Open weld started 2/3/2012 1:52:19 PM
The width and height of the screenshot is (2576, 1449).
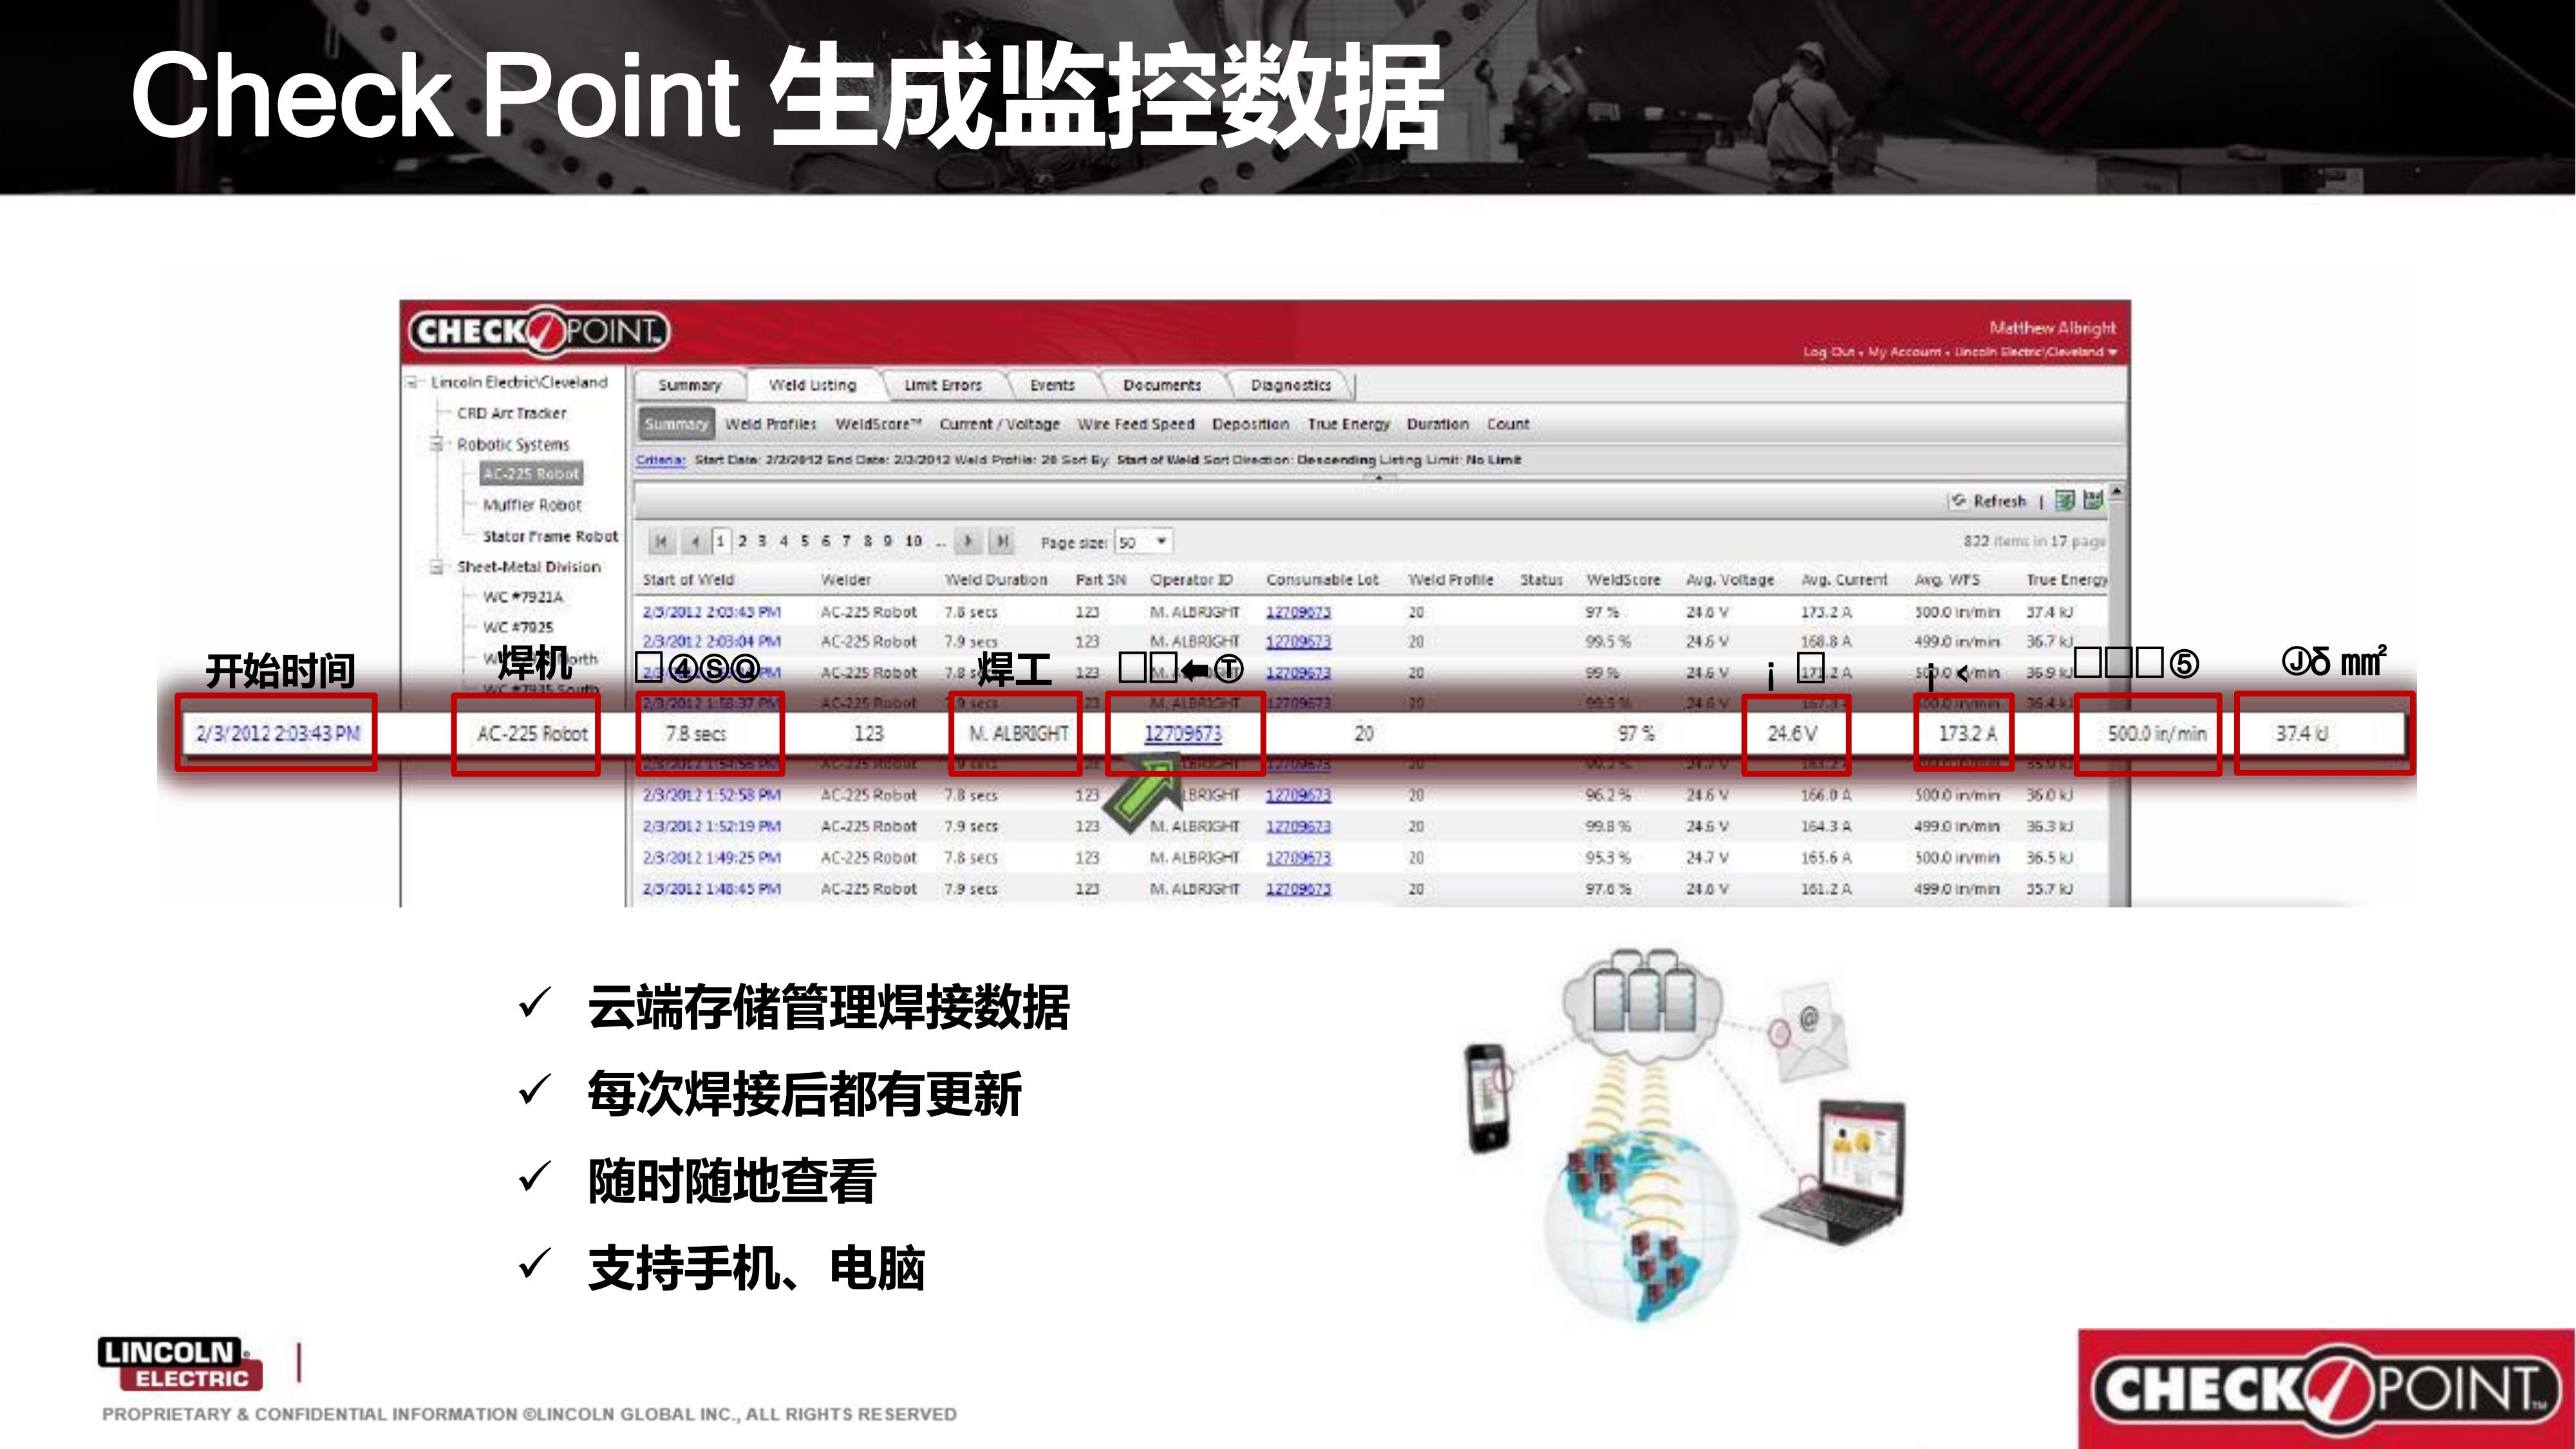[x=712, y=826]
